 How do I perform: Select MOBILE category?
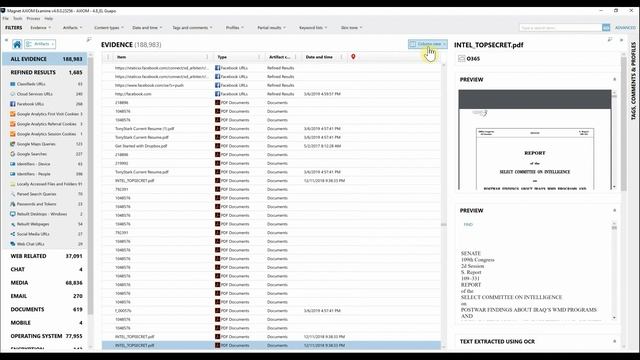(x=45, y=323)
